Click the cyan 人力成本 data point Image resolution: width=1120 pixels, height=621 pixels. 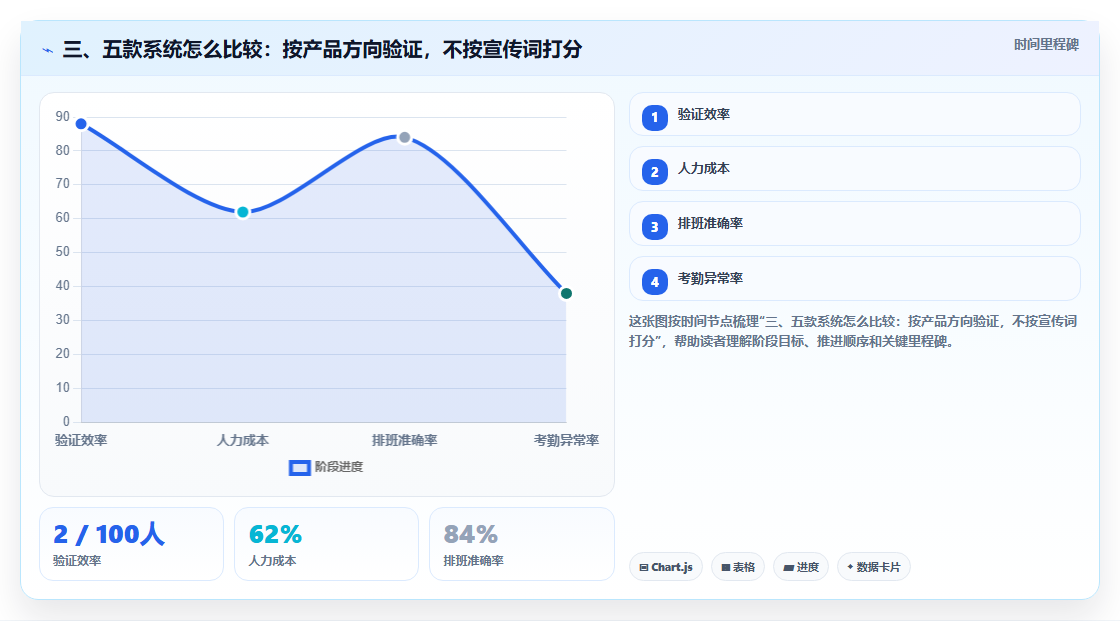(243, 212)
